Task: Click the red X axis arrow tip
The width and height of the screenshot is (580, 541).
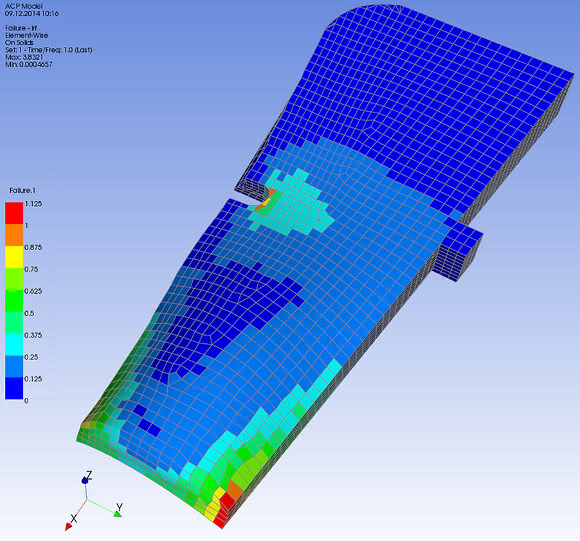Action: [x=68, y=527]
